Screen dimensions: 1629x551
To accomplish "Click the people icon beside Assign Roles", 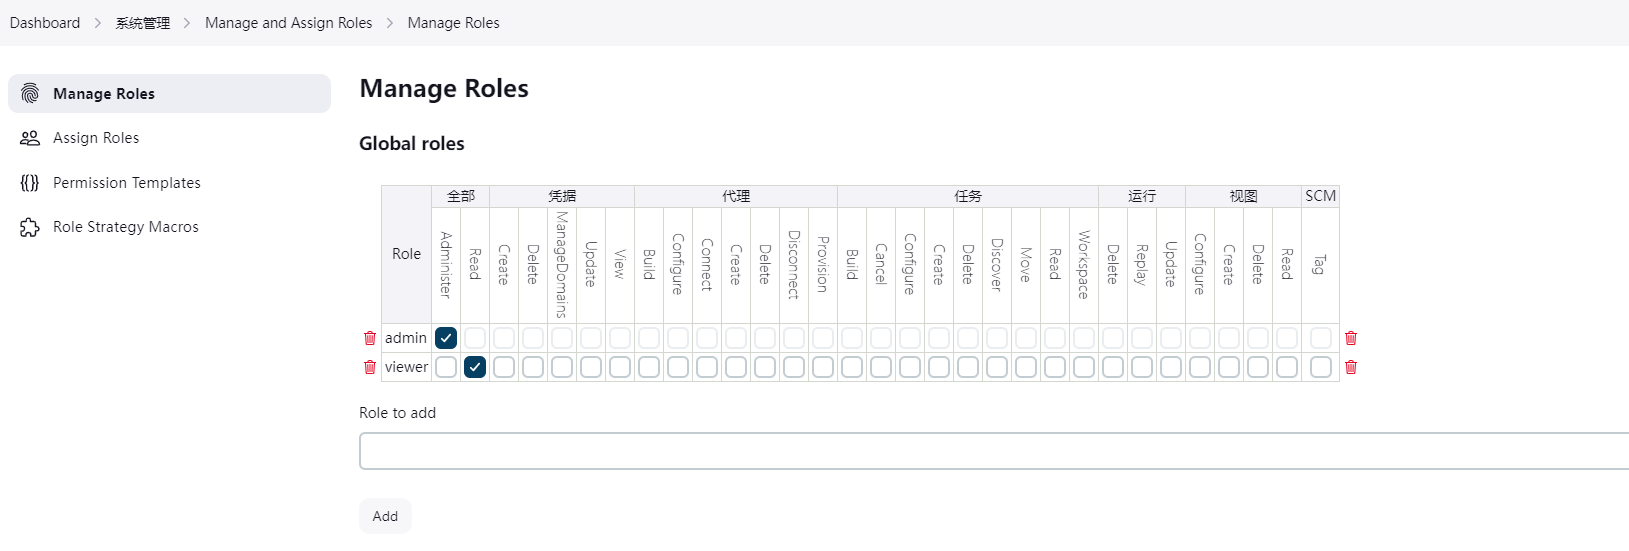I will pos(30,138).
